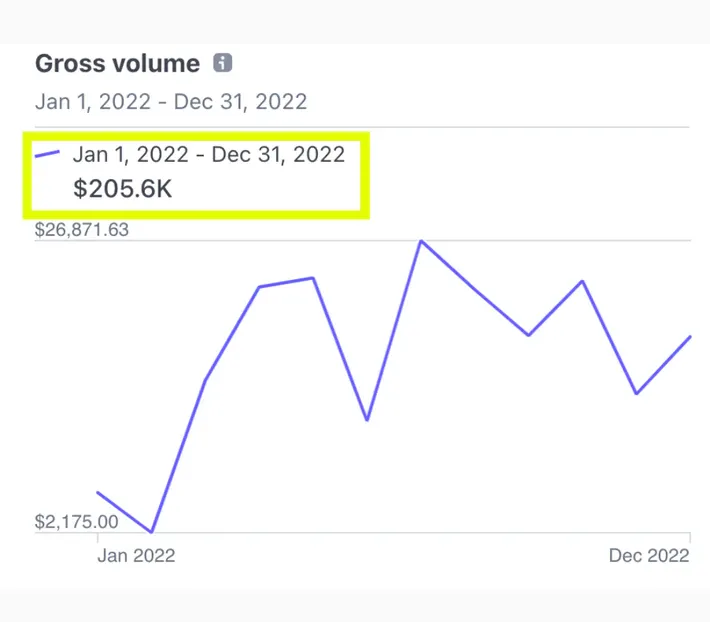This screenshot has width=710, height=622.
Task: Click the lowest point of the chart line
Action: pyautogui.click(x=151, y=532)
